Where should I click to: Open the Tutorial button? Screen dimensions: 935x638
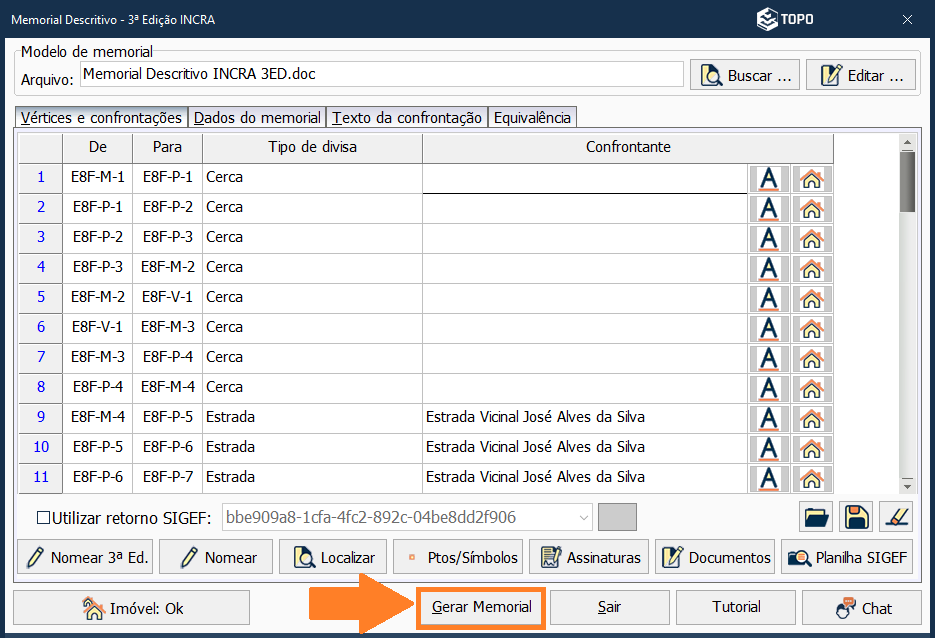point(736,608)
